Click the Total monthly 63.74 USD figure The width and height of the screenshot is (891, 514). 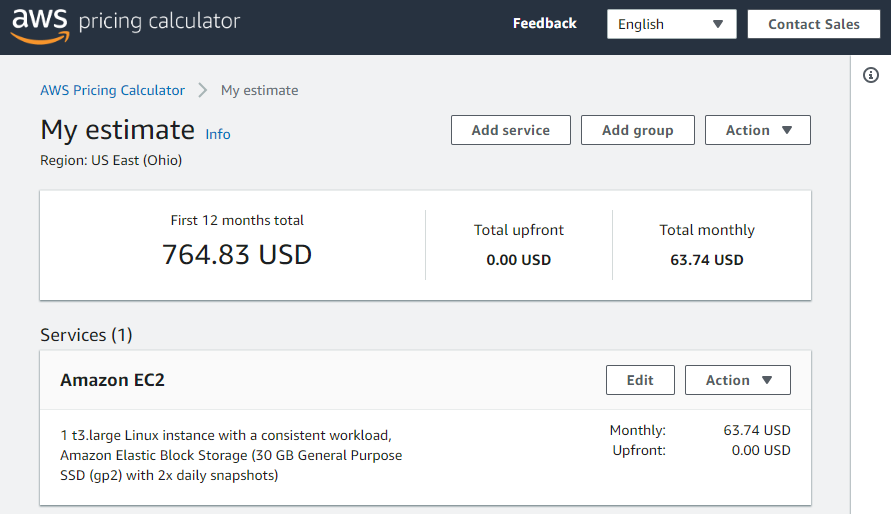click(706, 260)
